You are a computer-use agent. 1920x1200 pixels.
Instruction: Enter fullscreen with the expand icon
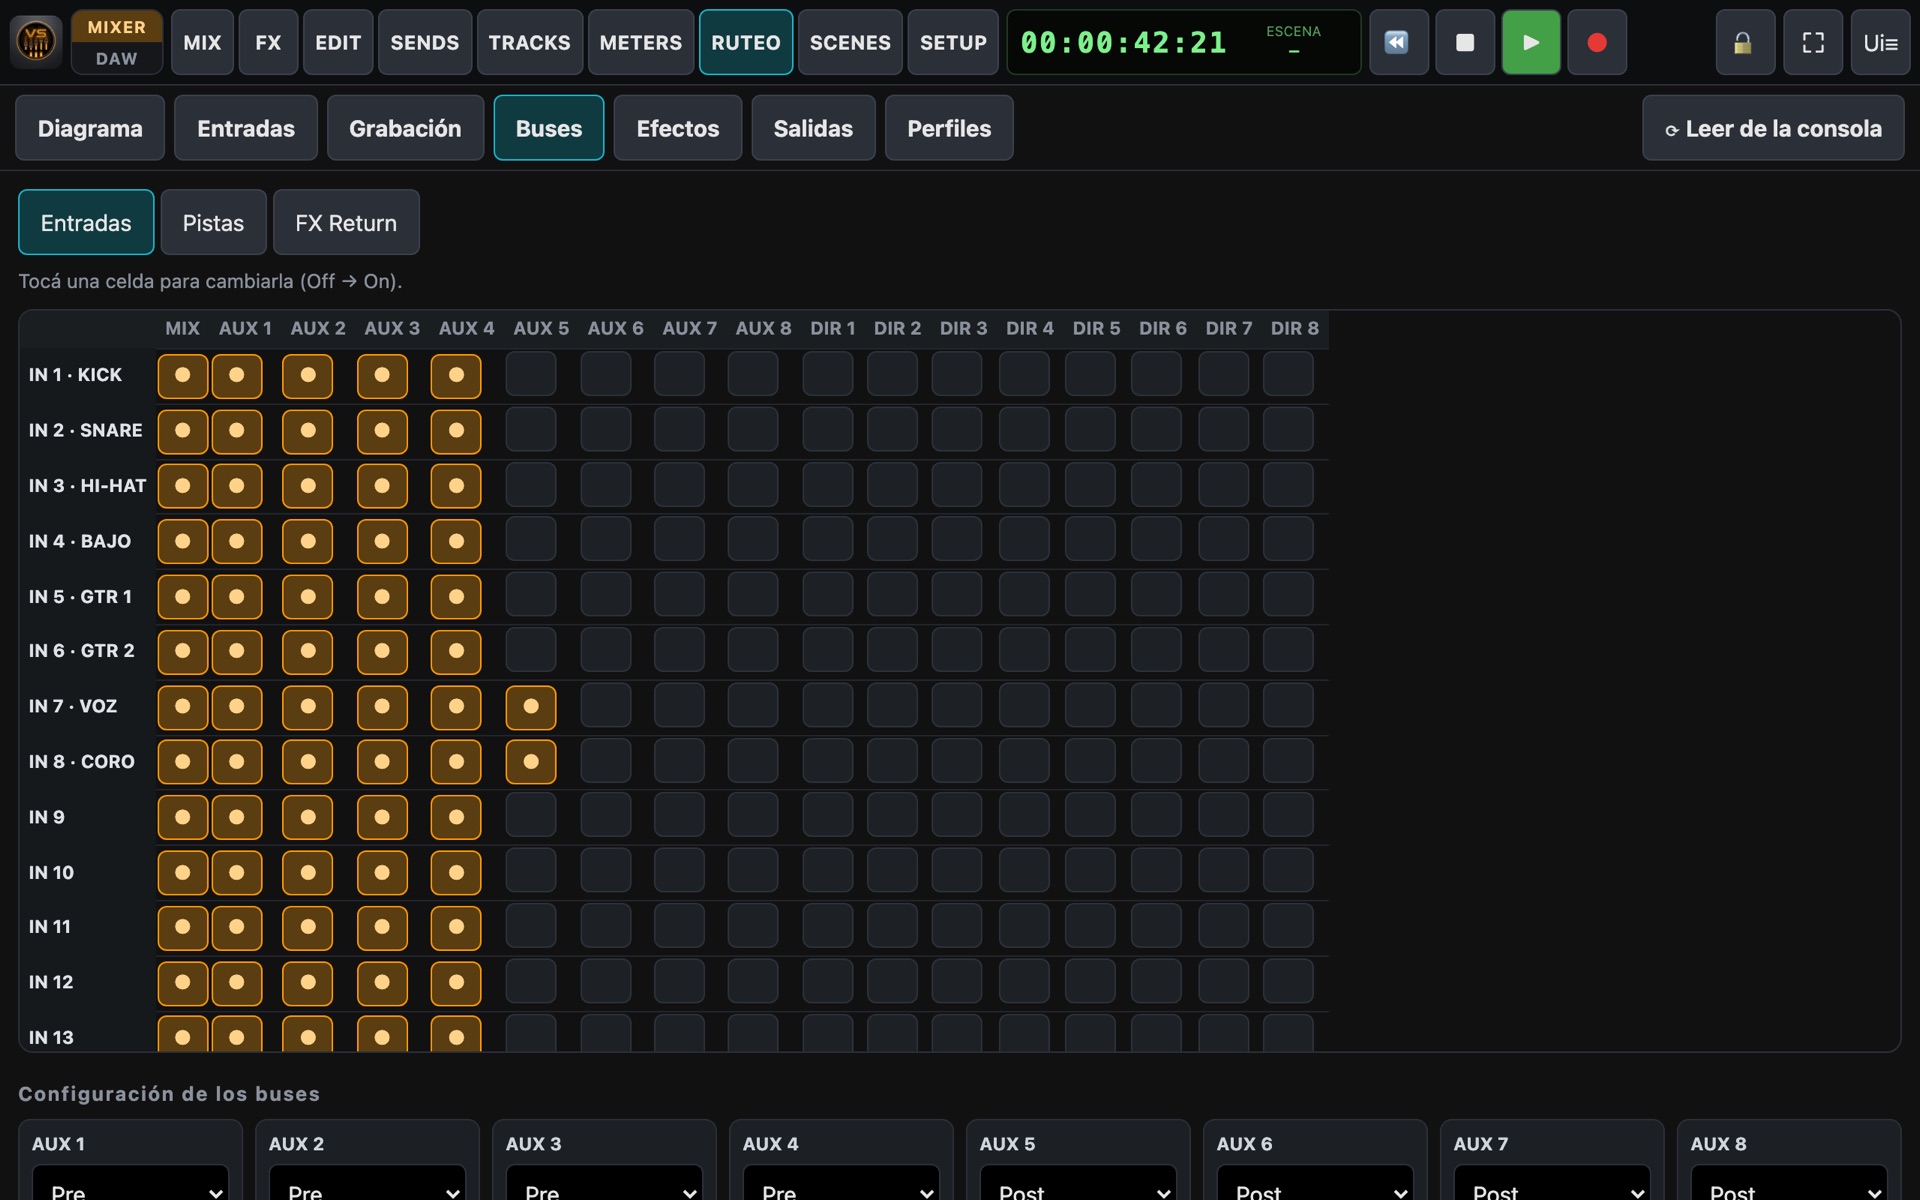1813,42
